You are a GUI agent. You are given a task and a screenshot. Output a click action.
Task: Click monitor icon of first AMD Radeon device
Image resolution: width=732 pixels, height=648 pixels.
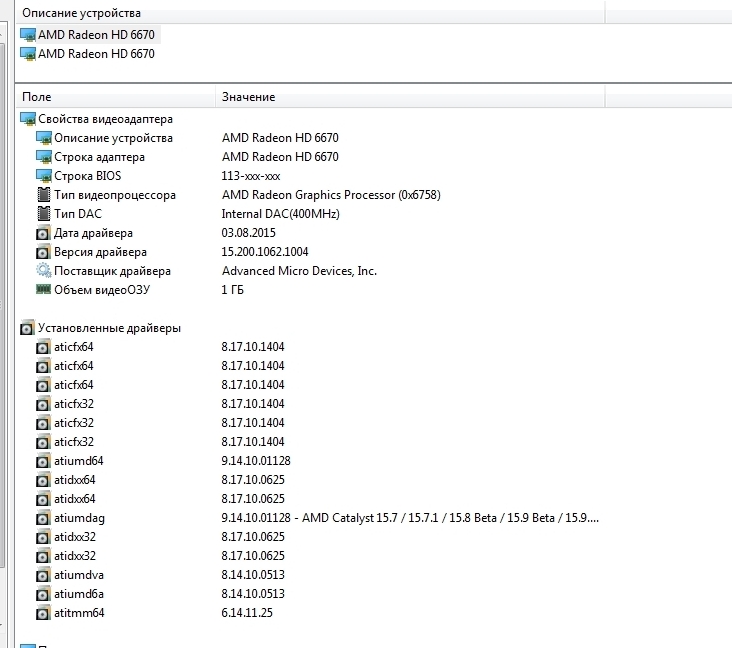click(28, 35)
